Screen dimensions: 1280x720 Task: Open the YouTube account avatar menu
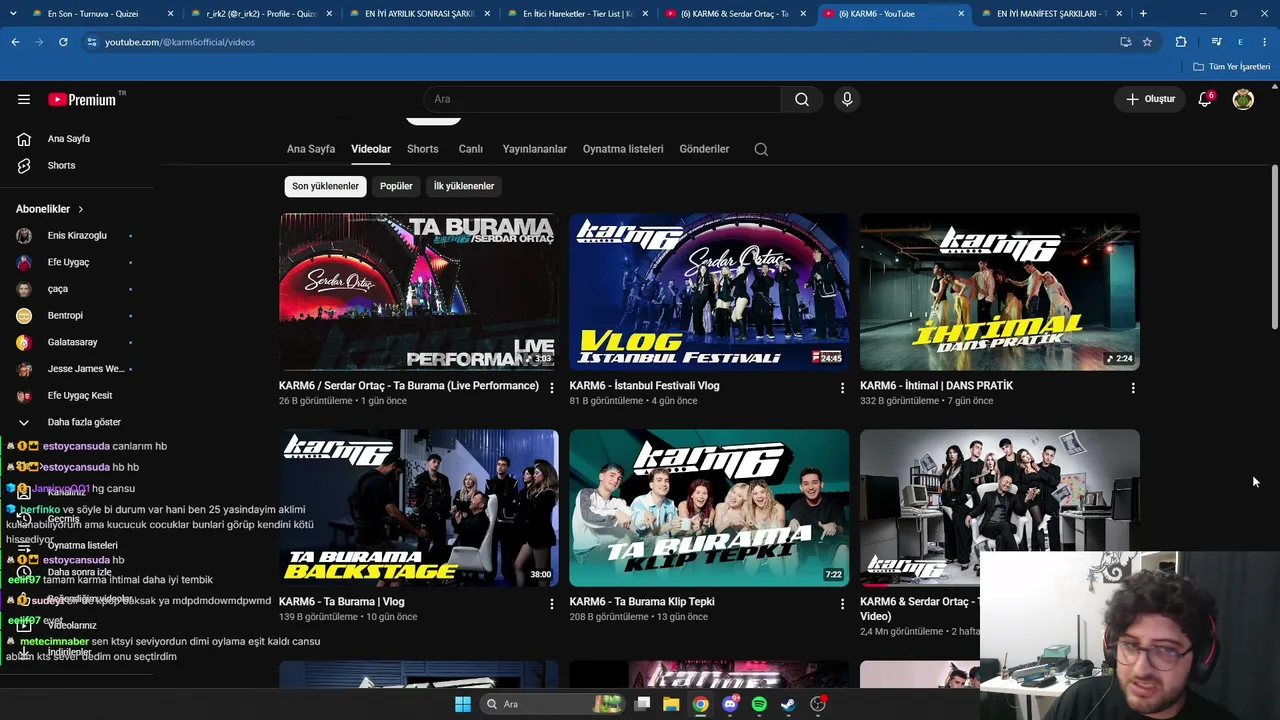[x=1243, y=99]
